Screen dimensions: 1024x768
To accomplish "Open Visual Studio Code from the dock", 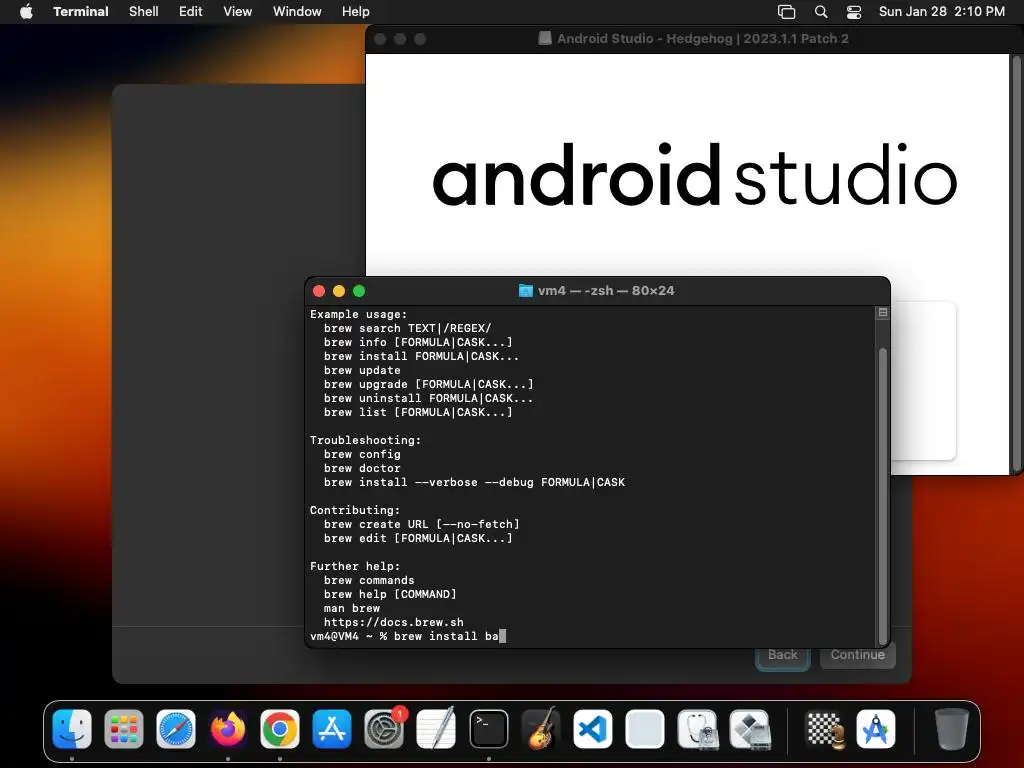I will 593,729.
